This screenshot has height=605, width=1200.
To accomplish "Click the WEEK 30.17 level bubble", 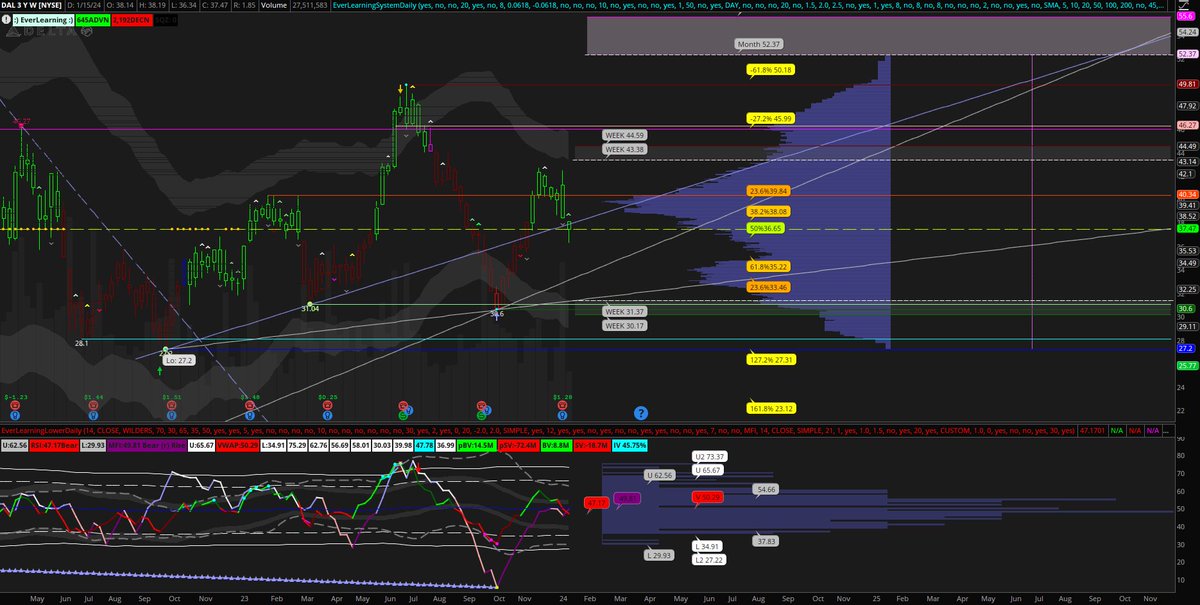I will (x=625, y=325).
